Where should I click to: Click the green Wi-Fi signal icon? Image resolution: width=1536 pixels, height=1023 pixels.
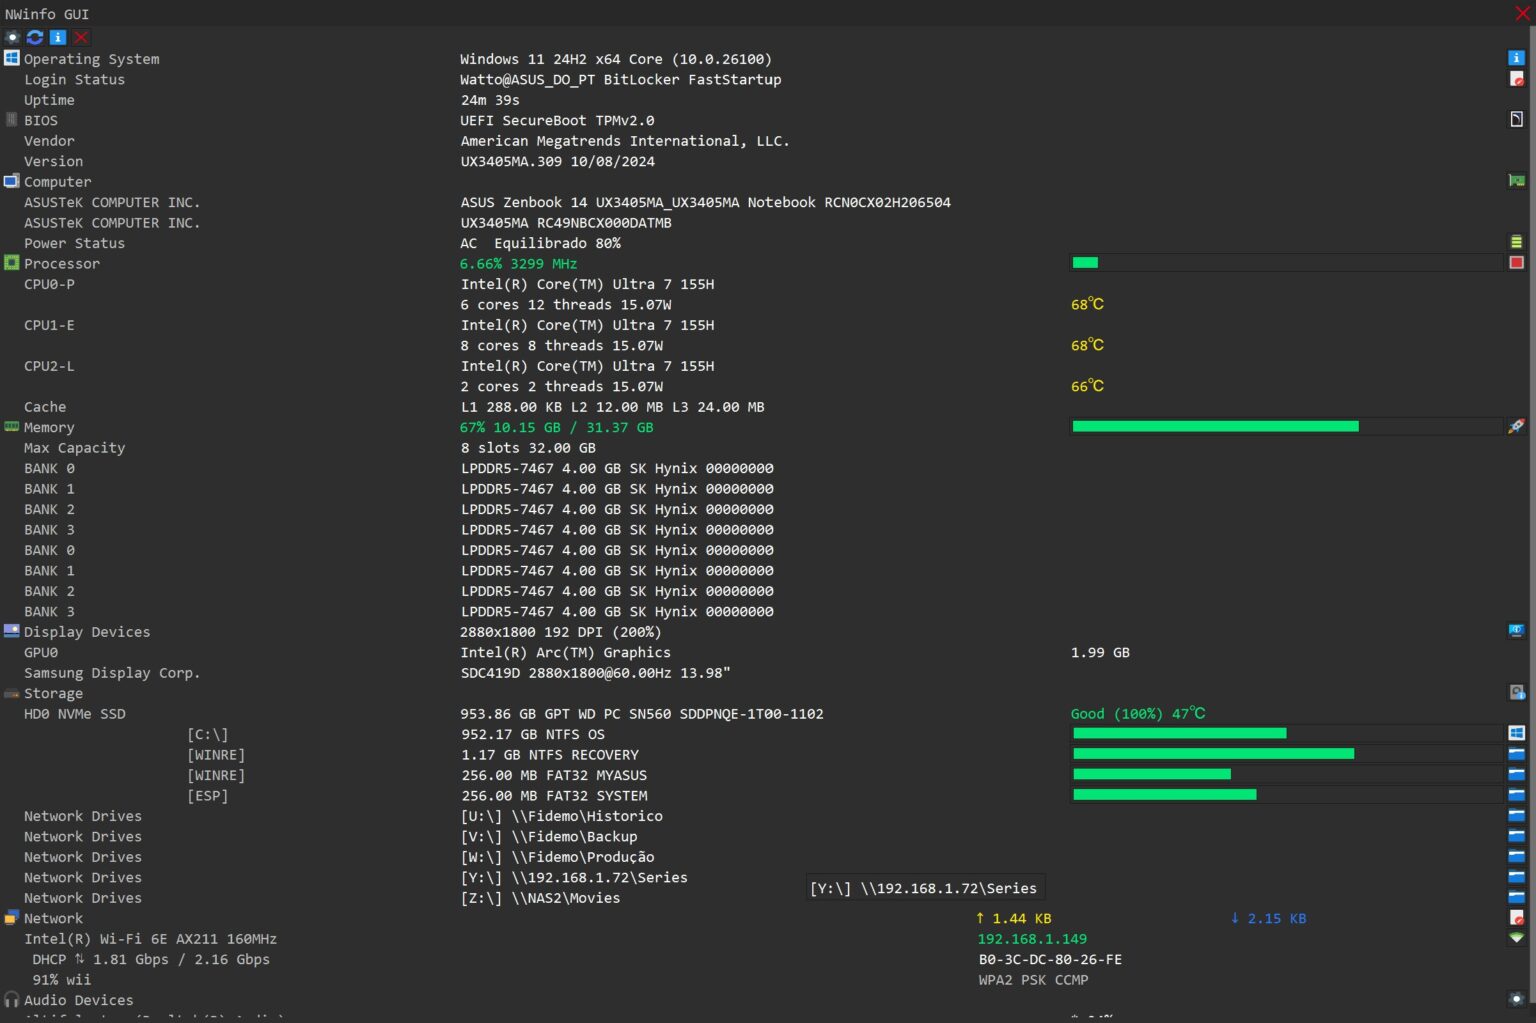[1516, 938]
